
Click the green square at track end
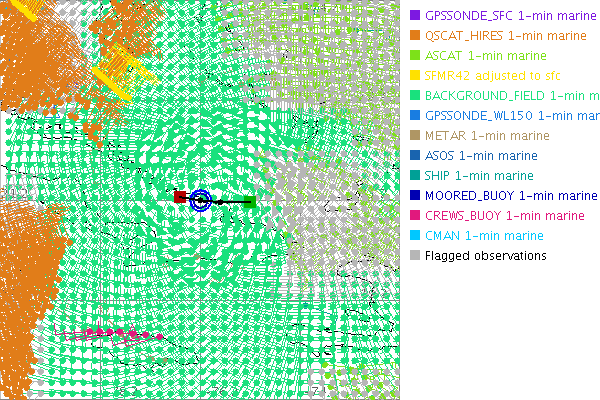click(x=249, y=202)
